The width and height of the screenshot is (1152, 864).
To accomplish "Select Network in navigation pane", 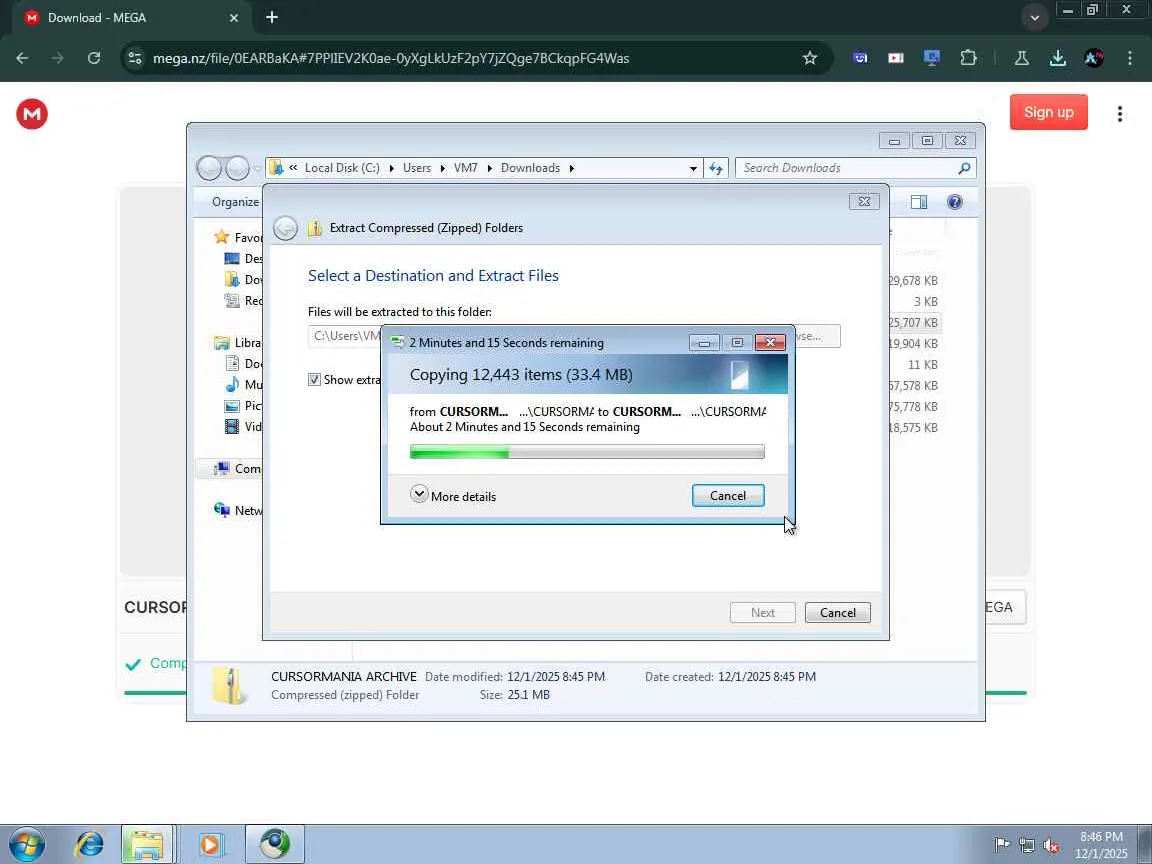I will click(238, 511).
